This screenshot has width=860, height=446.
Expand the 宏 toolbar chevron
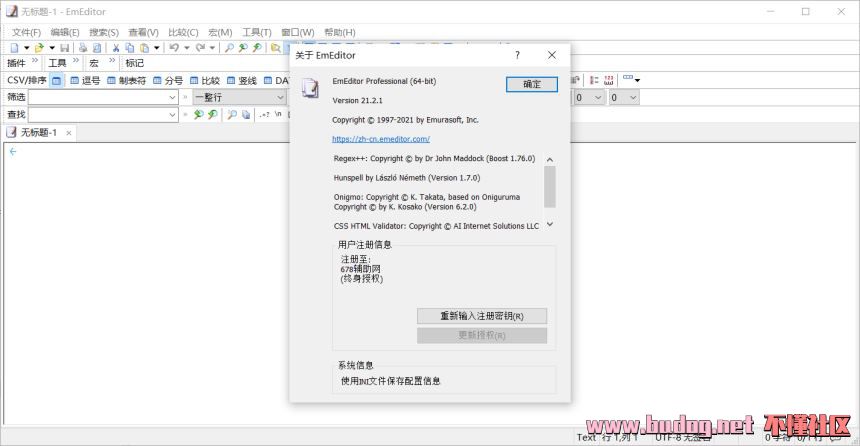point(112,60)
